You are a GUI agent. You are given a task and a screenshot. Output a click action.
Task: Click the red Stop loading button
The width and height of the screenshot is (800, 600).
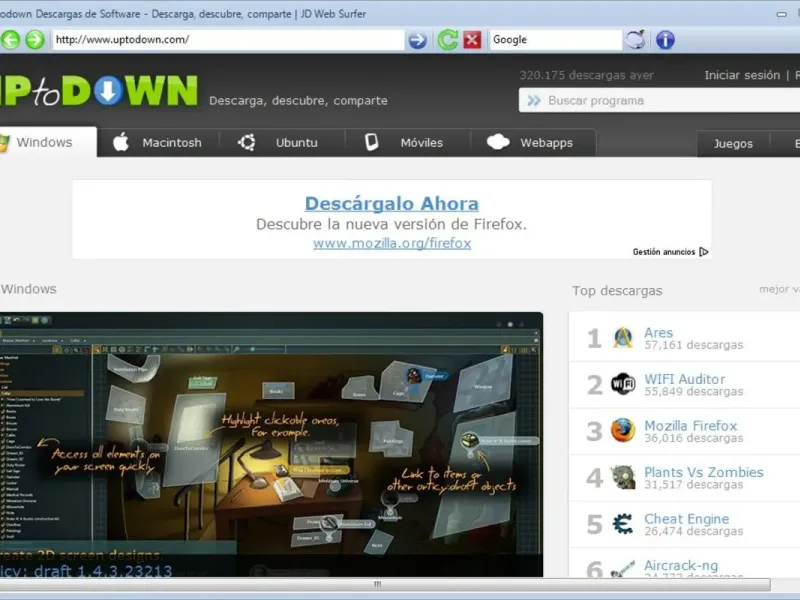coord(472,40)
